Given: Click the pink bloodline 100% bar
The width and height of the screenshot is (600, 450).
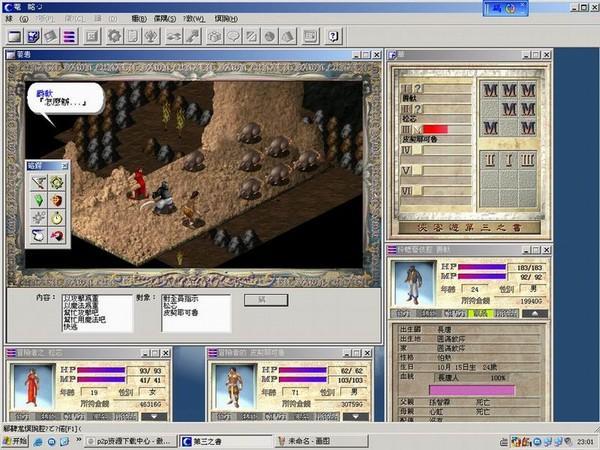Looking at the screenshot, I should pyautogui.click(x=472, y=390).
